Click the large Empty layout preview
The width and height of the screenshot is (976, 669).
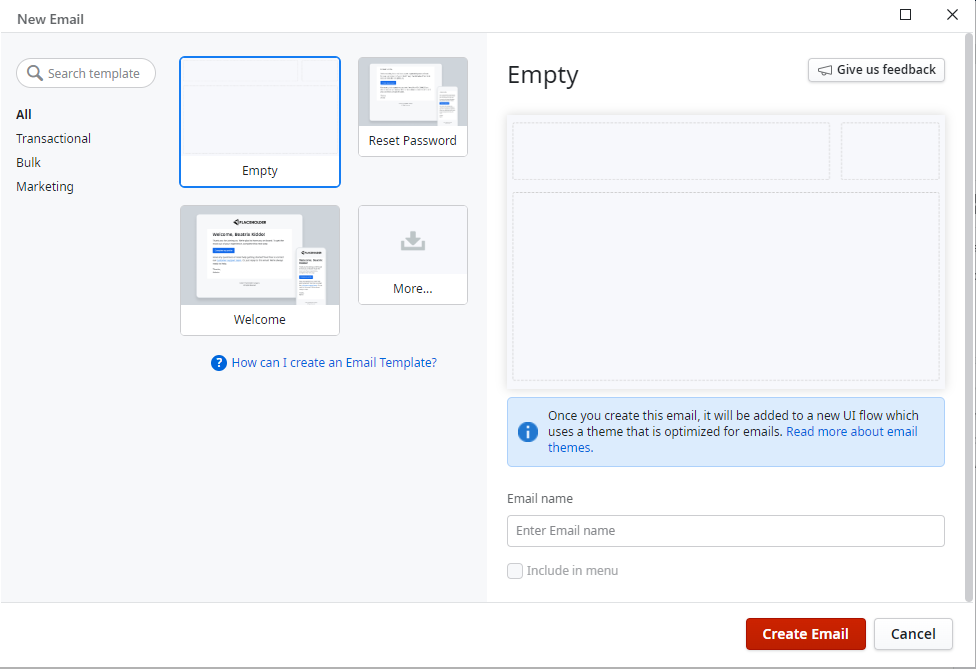coord(726,251)
